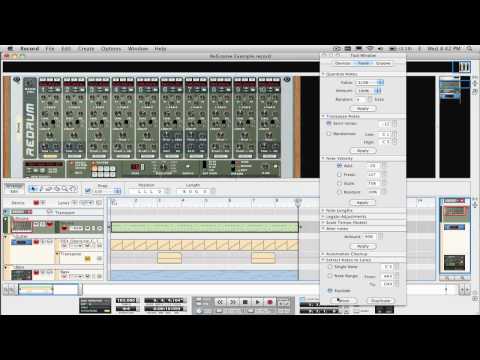Select the bass track device thumbnail

[x=22, y=275]
